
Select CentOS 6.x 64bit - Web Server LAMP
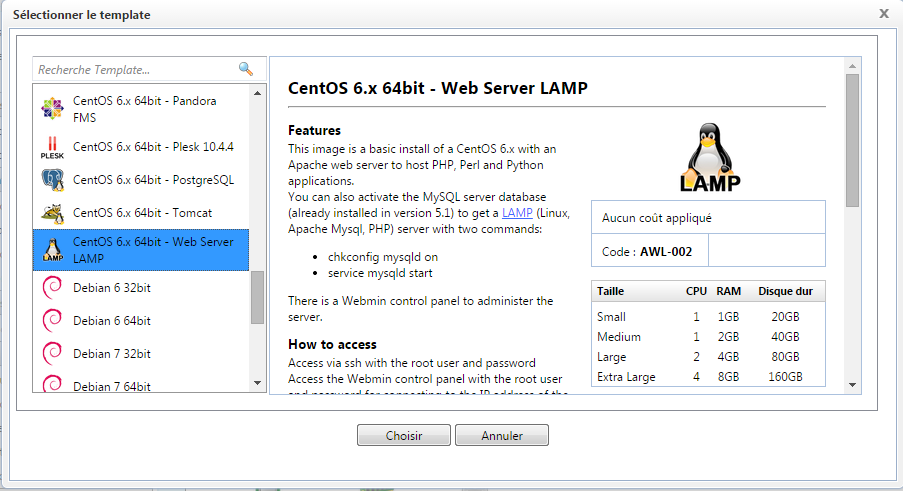[152, 250]
